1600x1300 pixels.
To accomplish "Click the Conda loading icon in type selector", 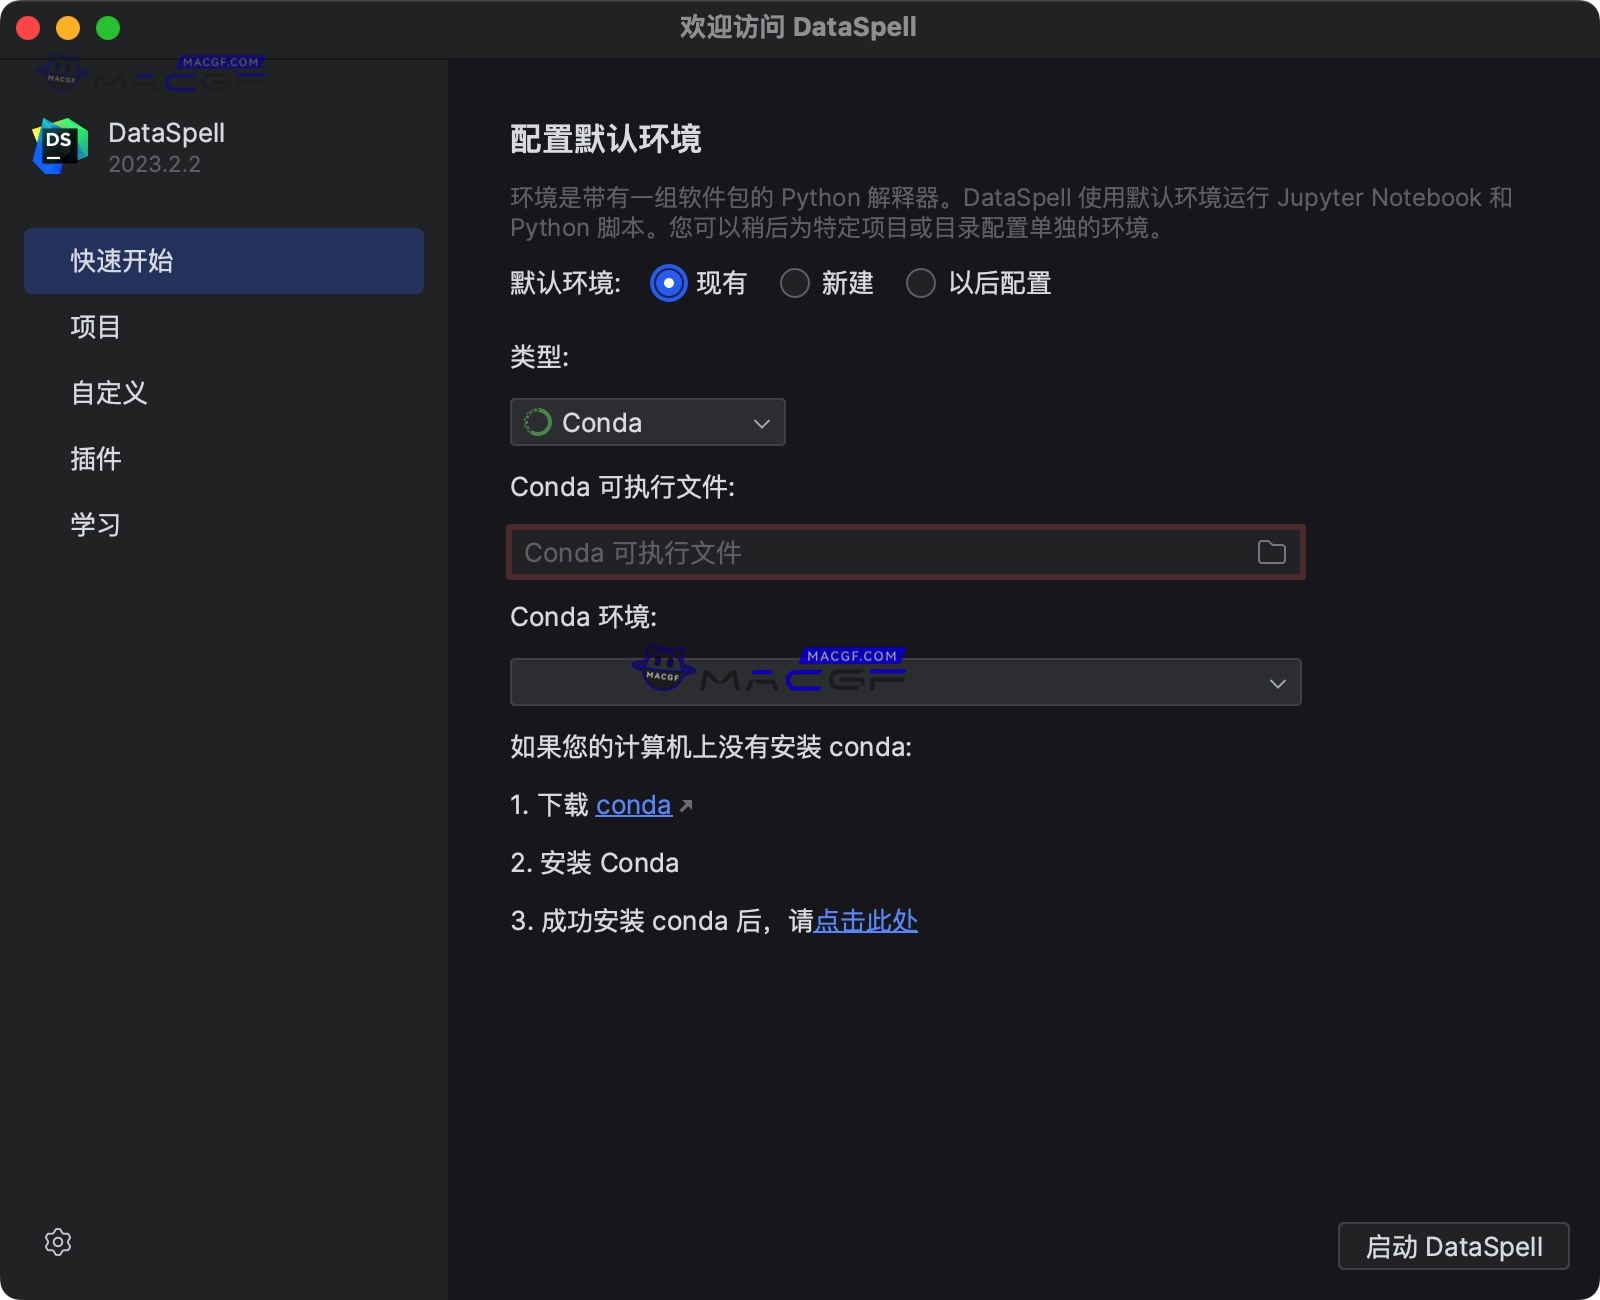I will pos(537,422).
